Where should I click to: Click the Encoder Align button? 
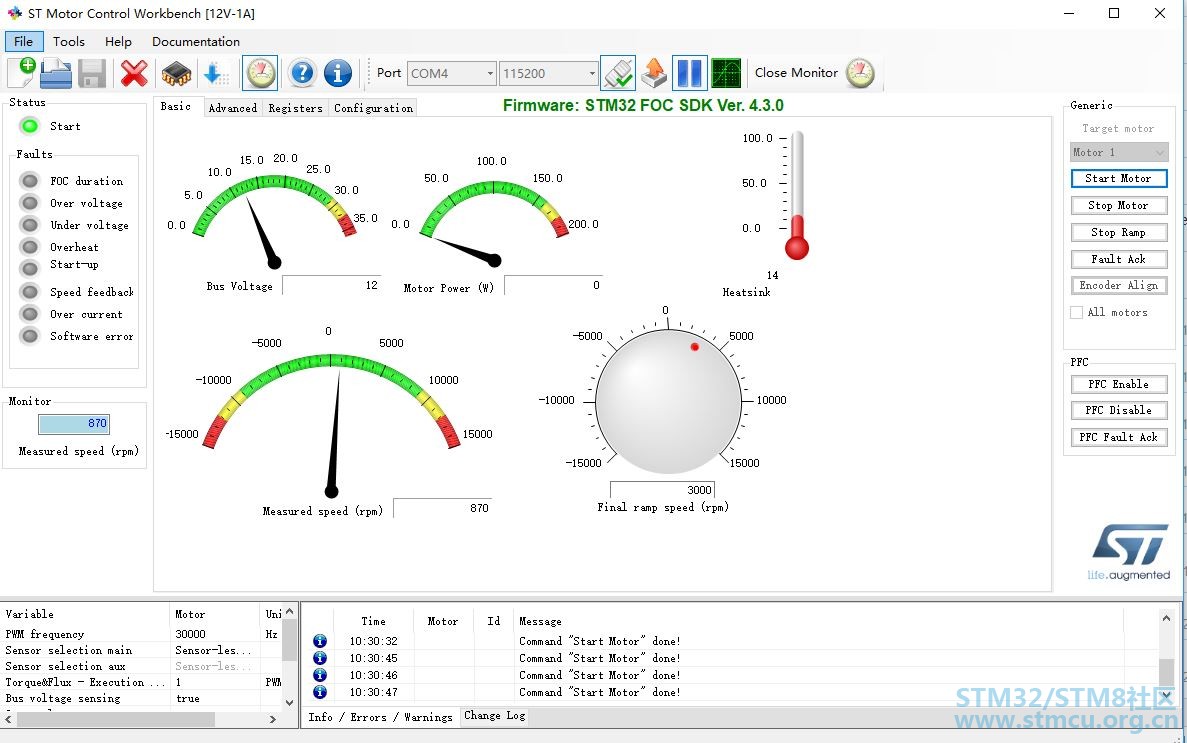pos(1119,286)
